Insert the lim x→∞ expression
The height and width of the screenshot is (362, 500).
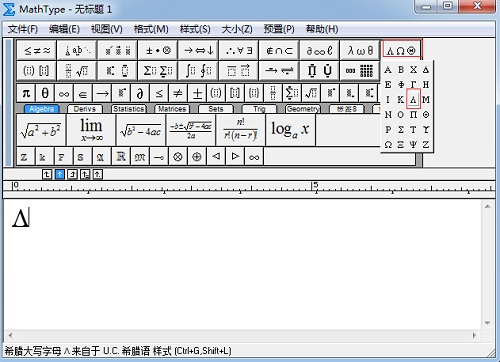coord(91,130)
